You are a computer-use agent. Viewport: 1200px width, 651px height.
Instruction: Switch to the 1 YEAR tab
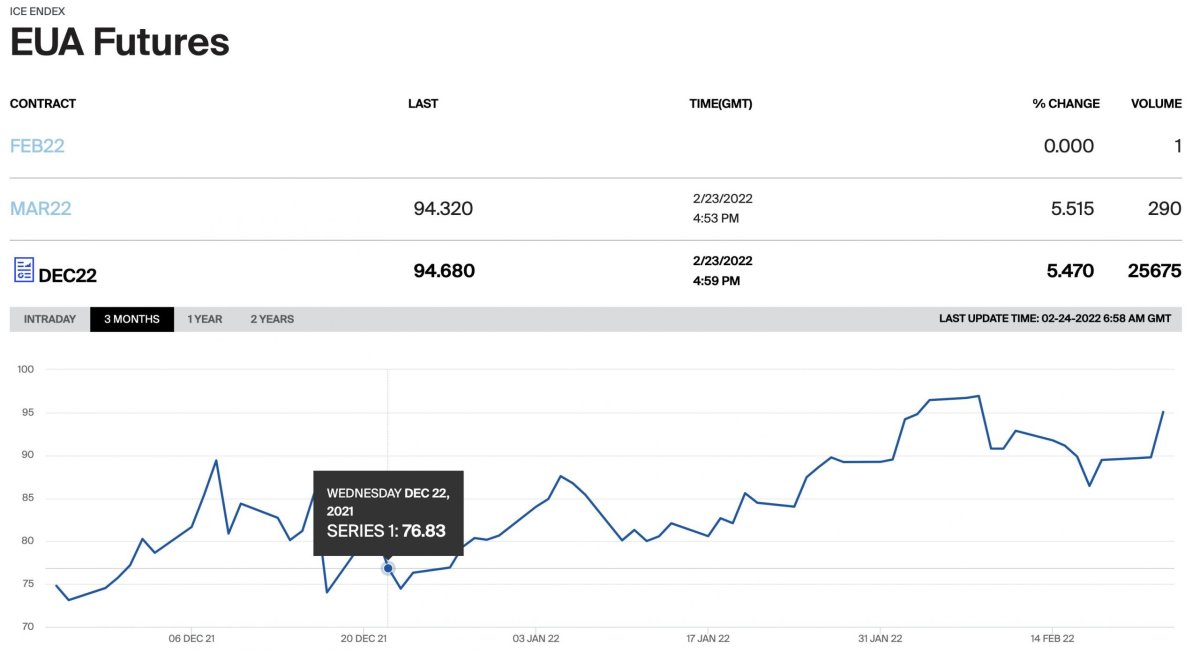coord(205,319)
